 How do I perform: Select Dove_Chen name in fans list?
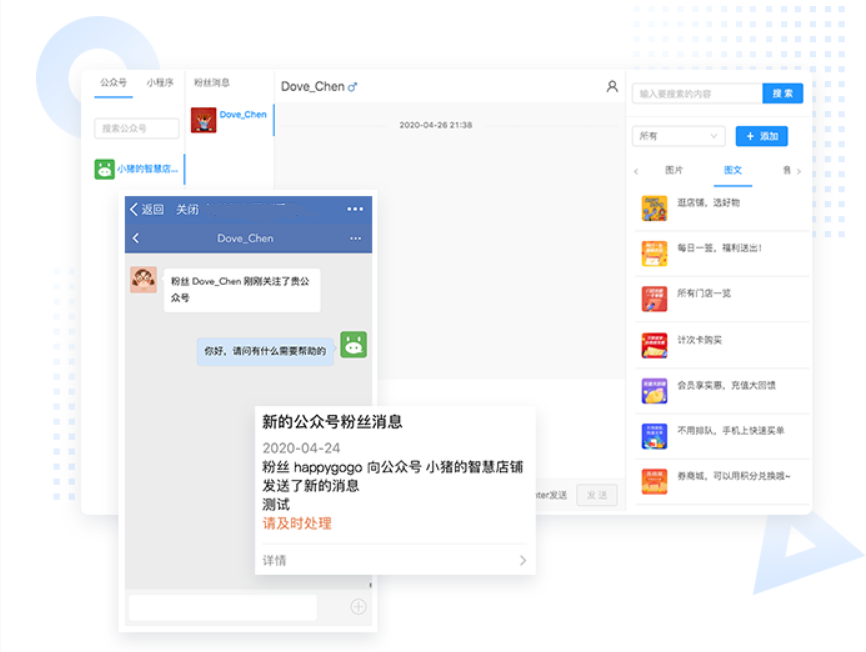coord(243,114)
